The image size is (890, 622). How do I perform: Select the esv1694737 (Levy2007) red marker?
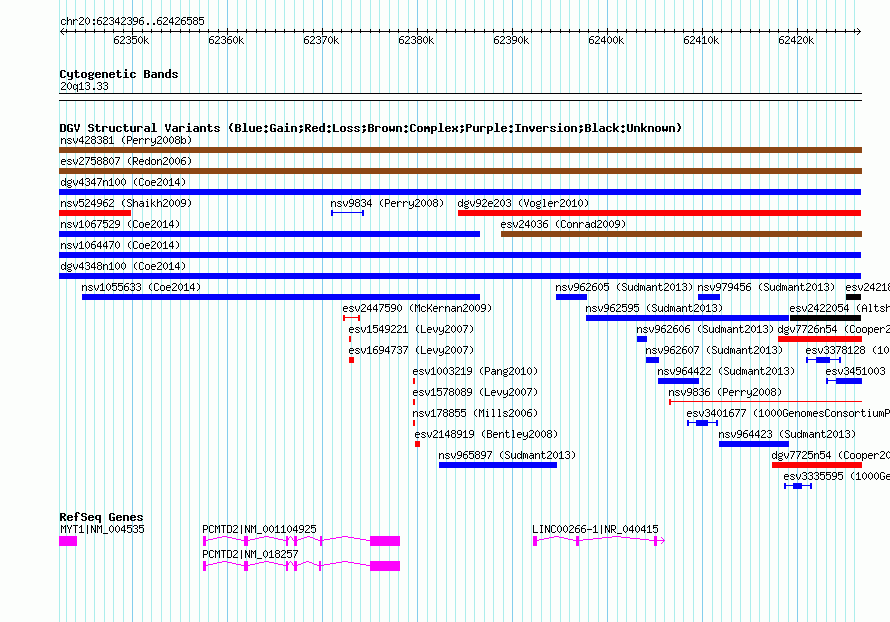351,360
